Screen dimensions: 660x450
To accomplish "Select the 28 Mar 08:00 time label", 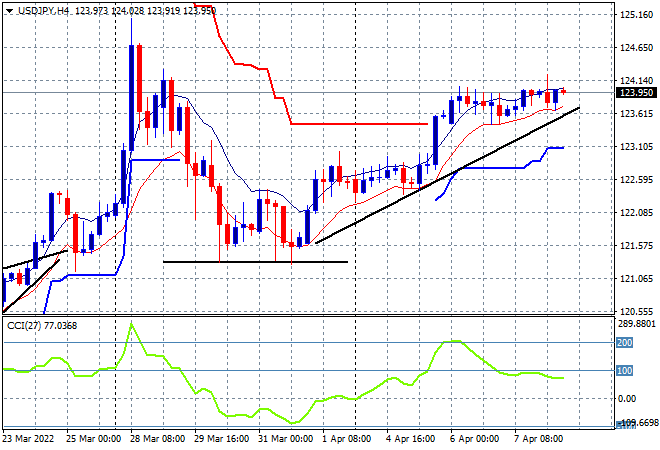I will [x=157, y=439].
